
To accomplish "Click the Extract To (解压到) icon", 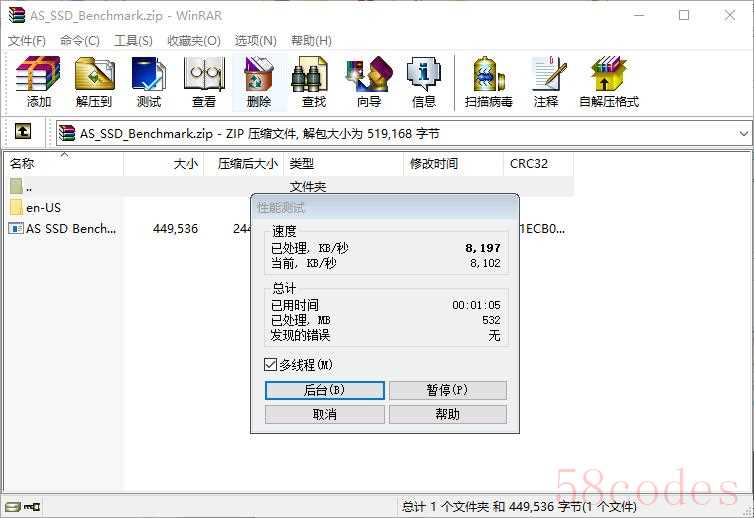I will click(x=94, y=82).
